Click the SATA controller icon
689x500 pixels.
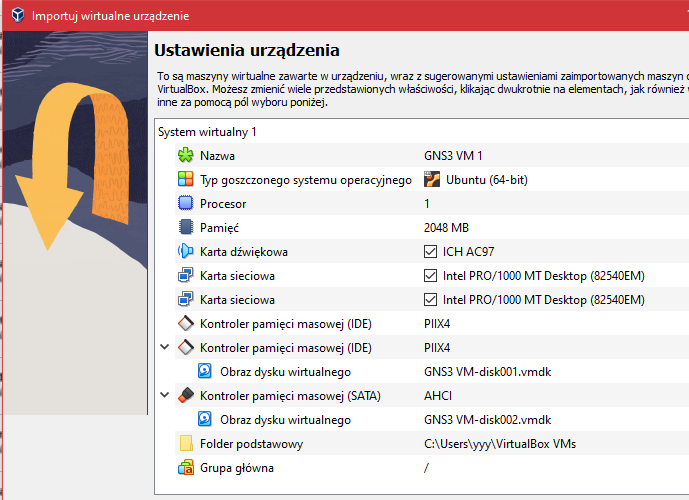[185, 395]
